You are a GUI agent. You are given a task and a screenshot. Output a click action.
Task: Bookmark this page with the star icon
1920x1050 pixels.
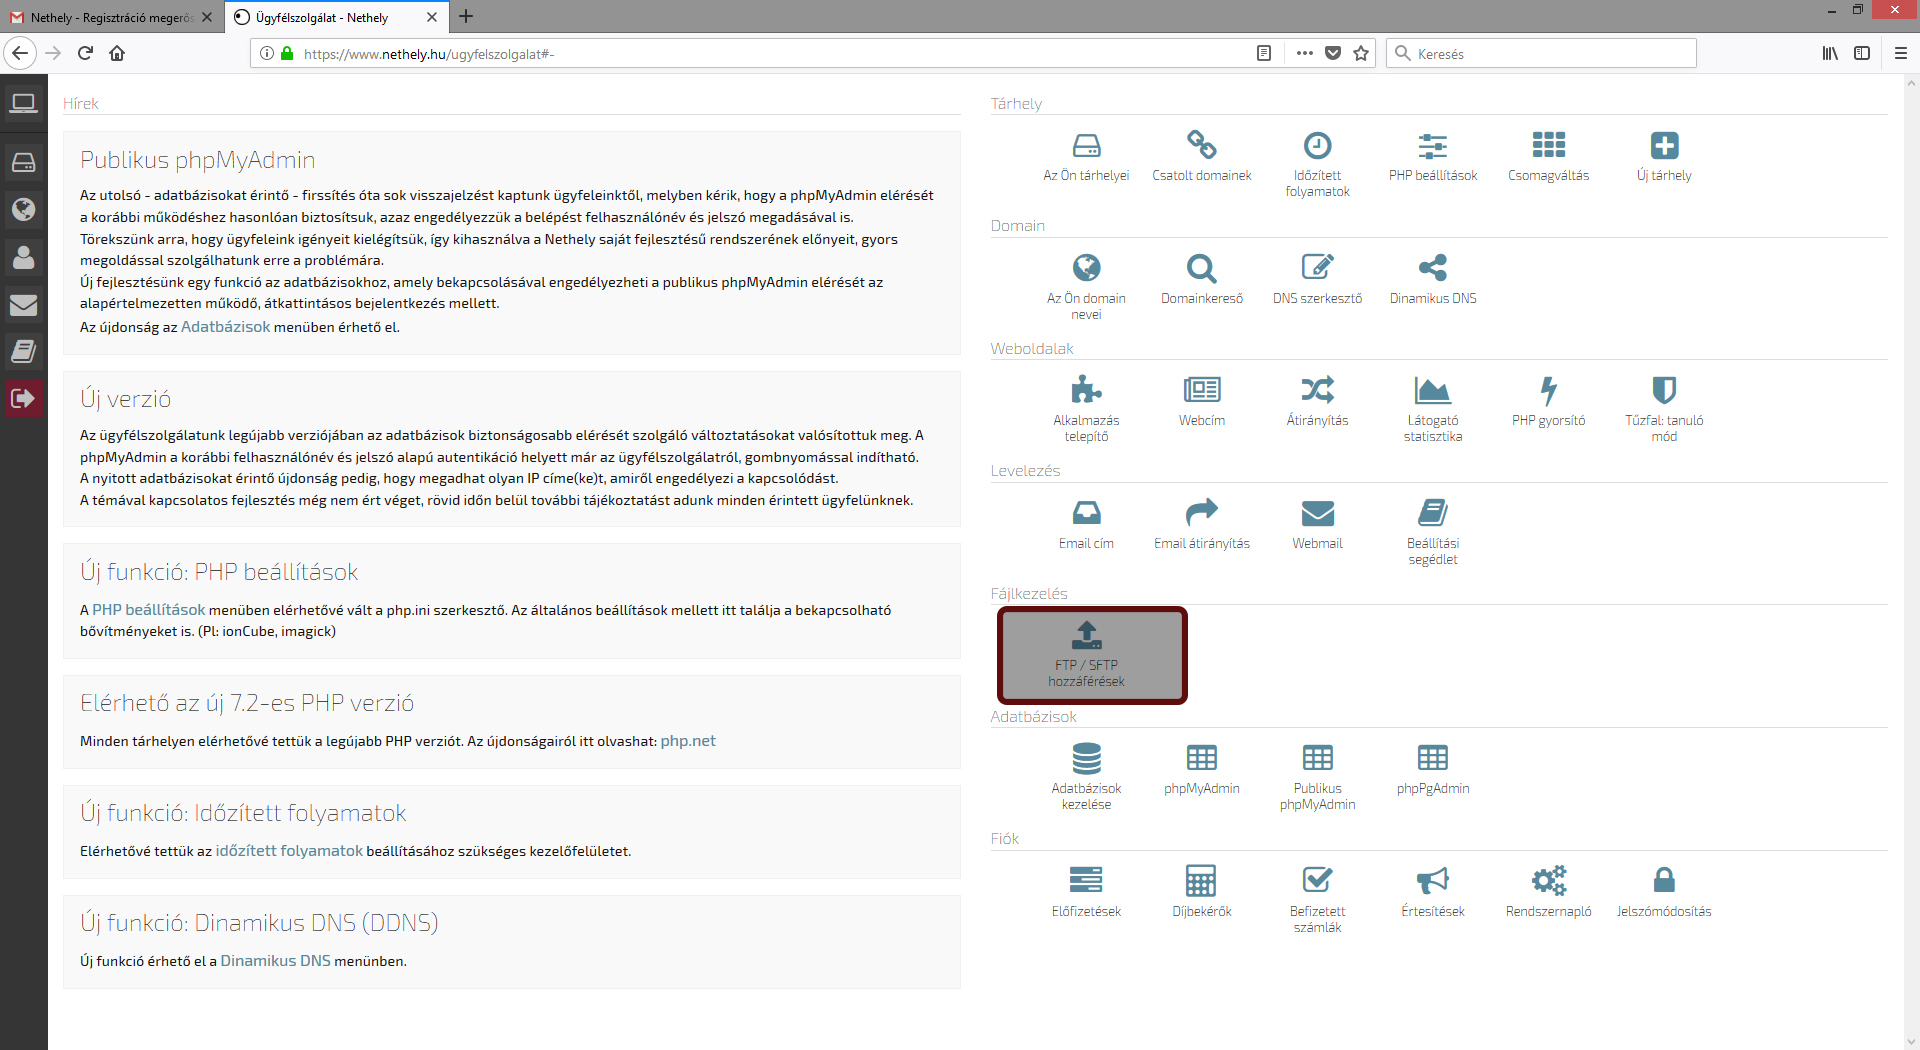pyautogui.click(x=1361, y=54)
